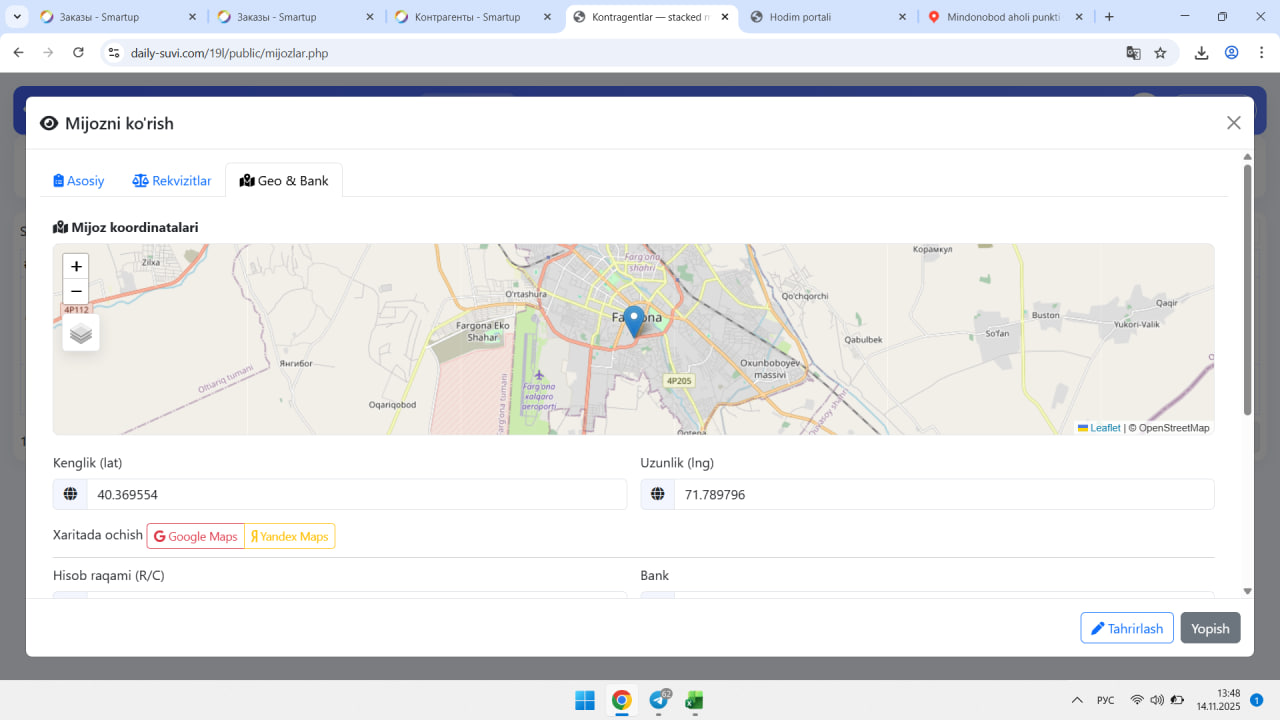The width and height of the screenshot is (1280, 720).
Task: Open location in Yandex Maps
Action: tap(290, 536)
